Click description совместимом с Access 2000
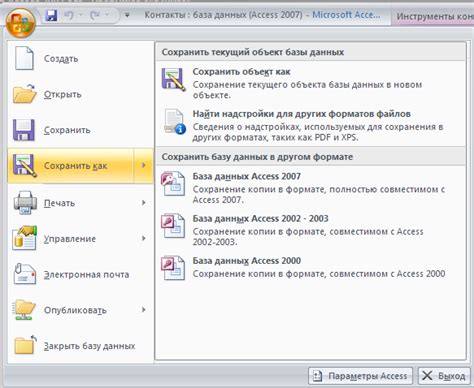The image size is (474, 388). pyautogui.click(x=319, y=274)
